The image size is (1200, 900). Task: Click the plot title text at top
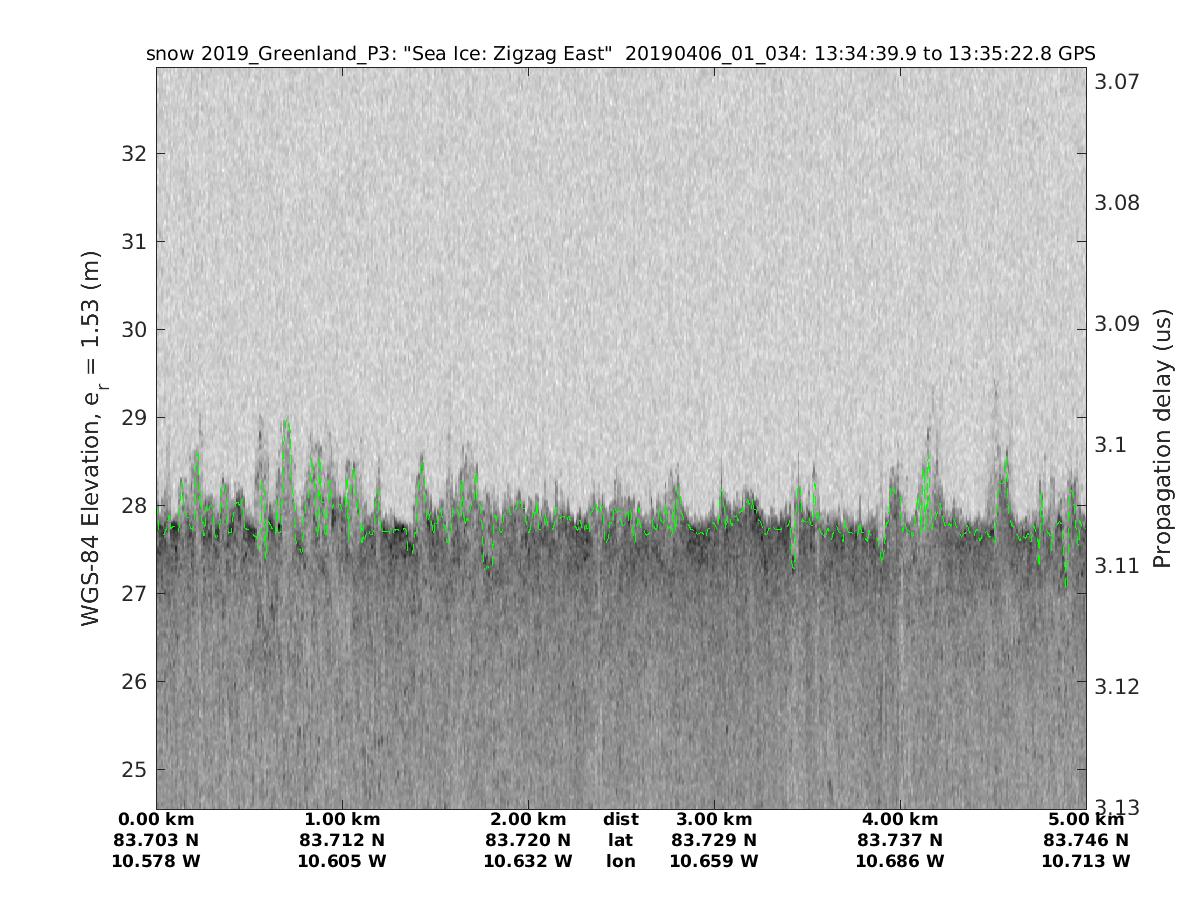pos(620,54)
